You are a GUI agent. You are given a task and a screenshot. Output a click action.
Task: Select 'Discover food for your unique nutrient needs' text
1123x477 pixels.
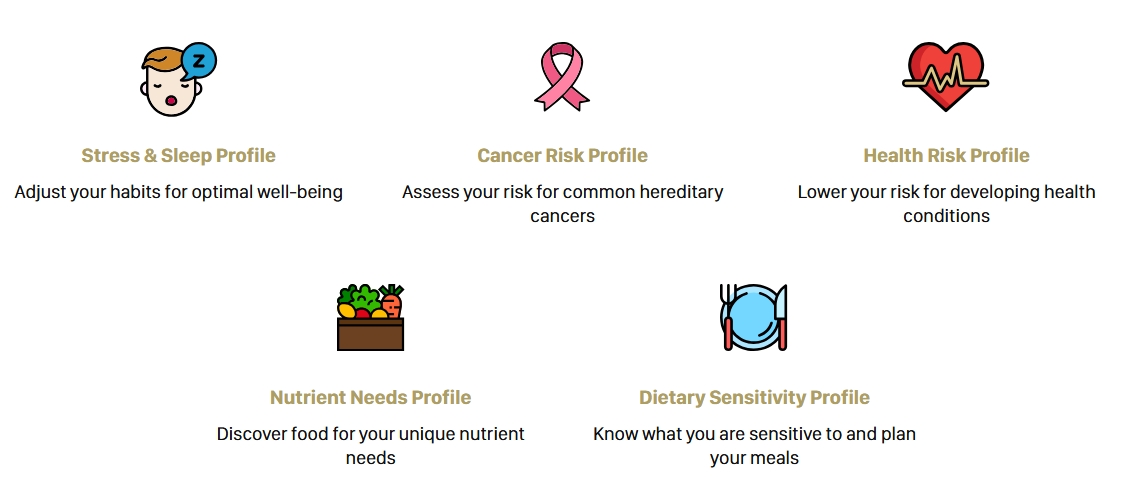370,445
